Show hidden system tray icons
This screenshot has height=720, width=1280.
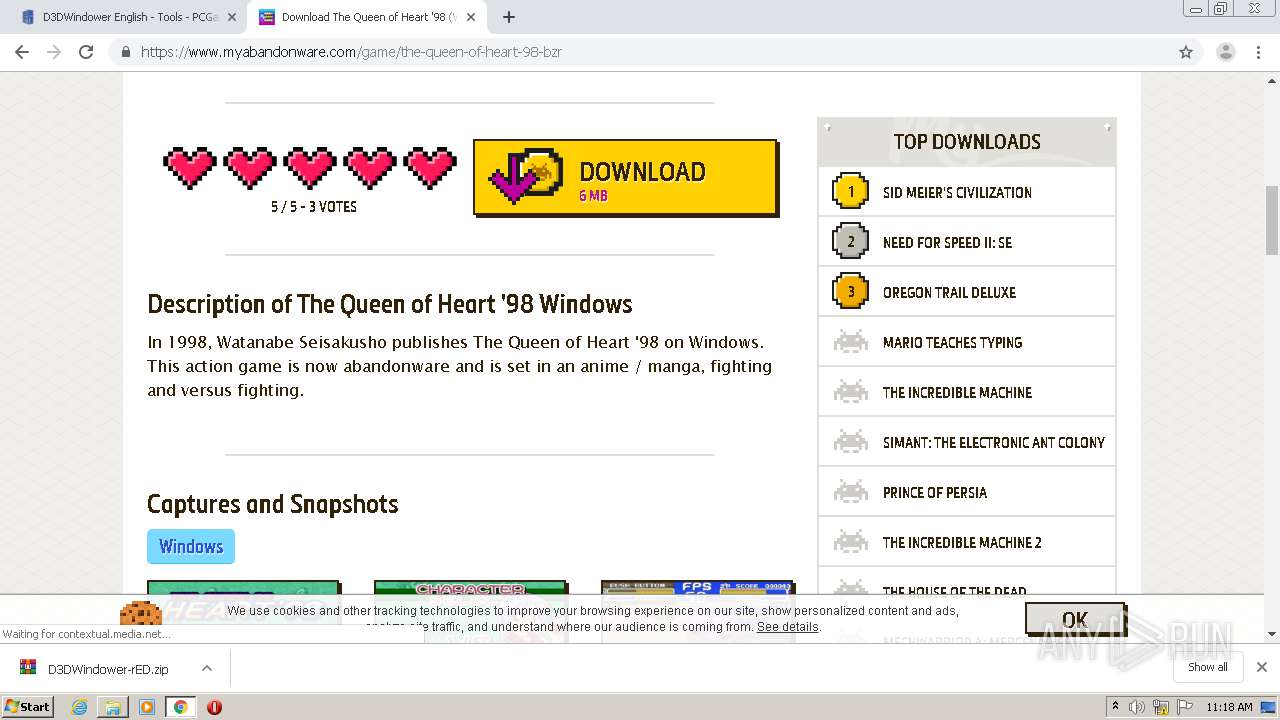click(x=1115, y=707)
